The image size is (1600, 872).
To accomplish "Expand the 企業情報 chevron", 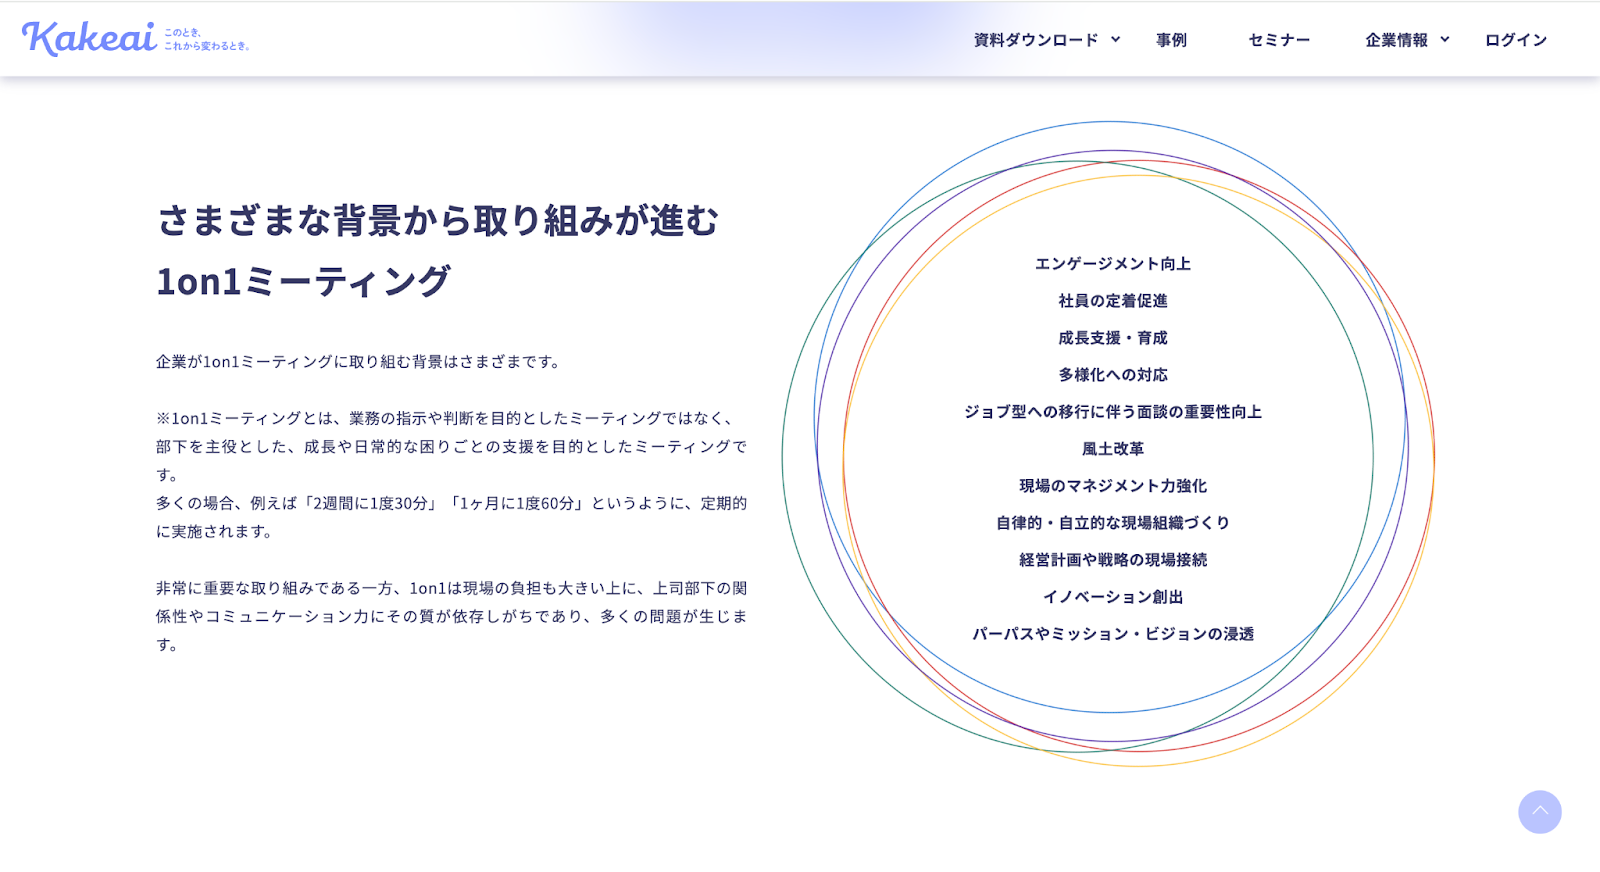I will coord(1445,40).
